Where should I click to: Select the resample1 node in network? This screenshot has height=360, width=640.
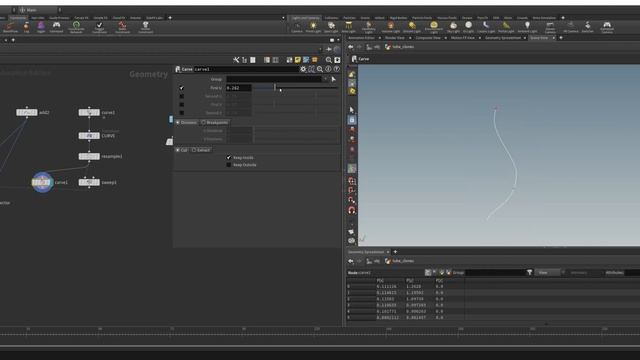(89, 156)
